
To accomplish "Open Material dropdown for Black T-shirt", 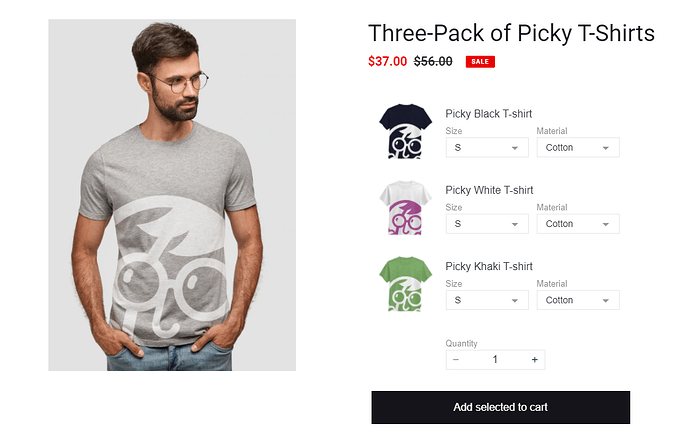I will 578,148.
